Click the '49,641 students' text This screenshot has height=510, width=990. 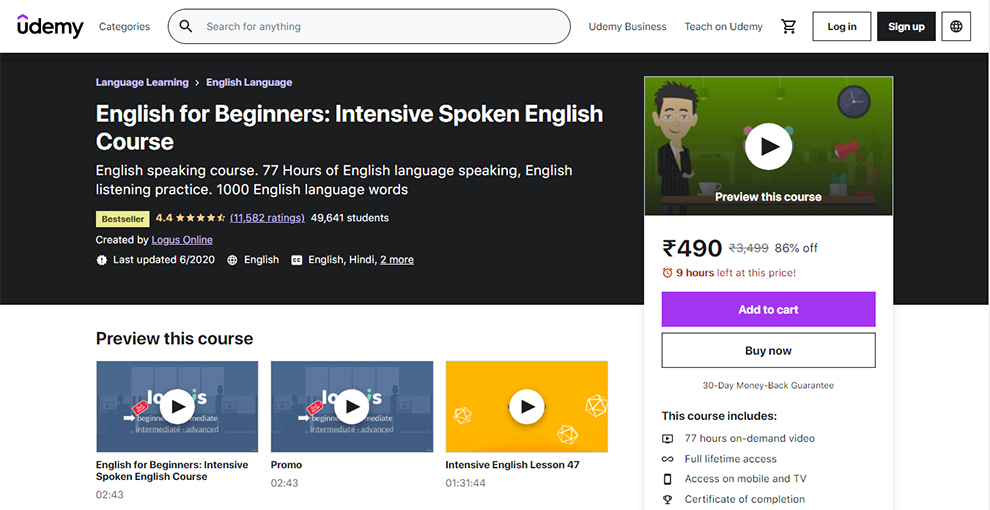tap(350, 218)
